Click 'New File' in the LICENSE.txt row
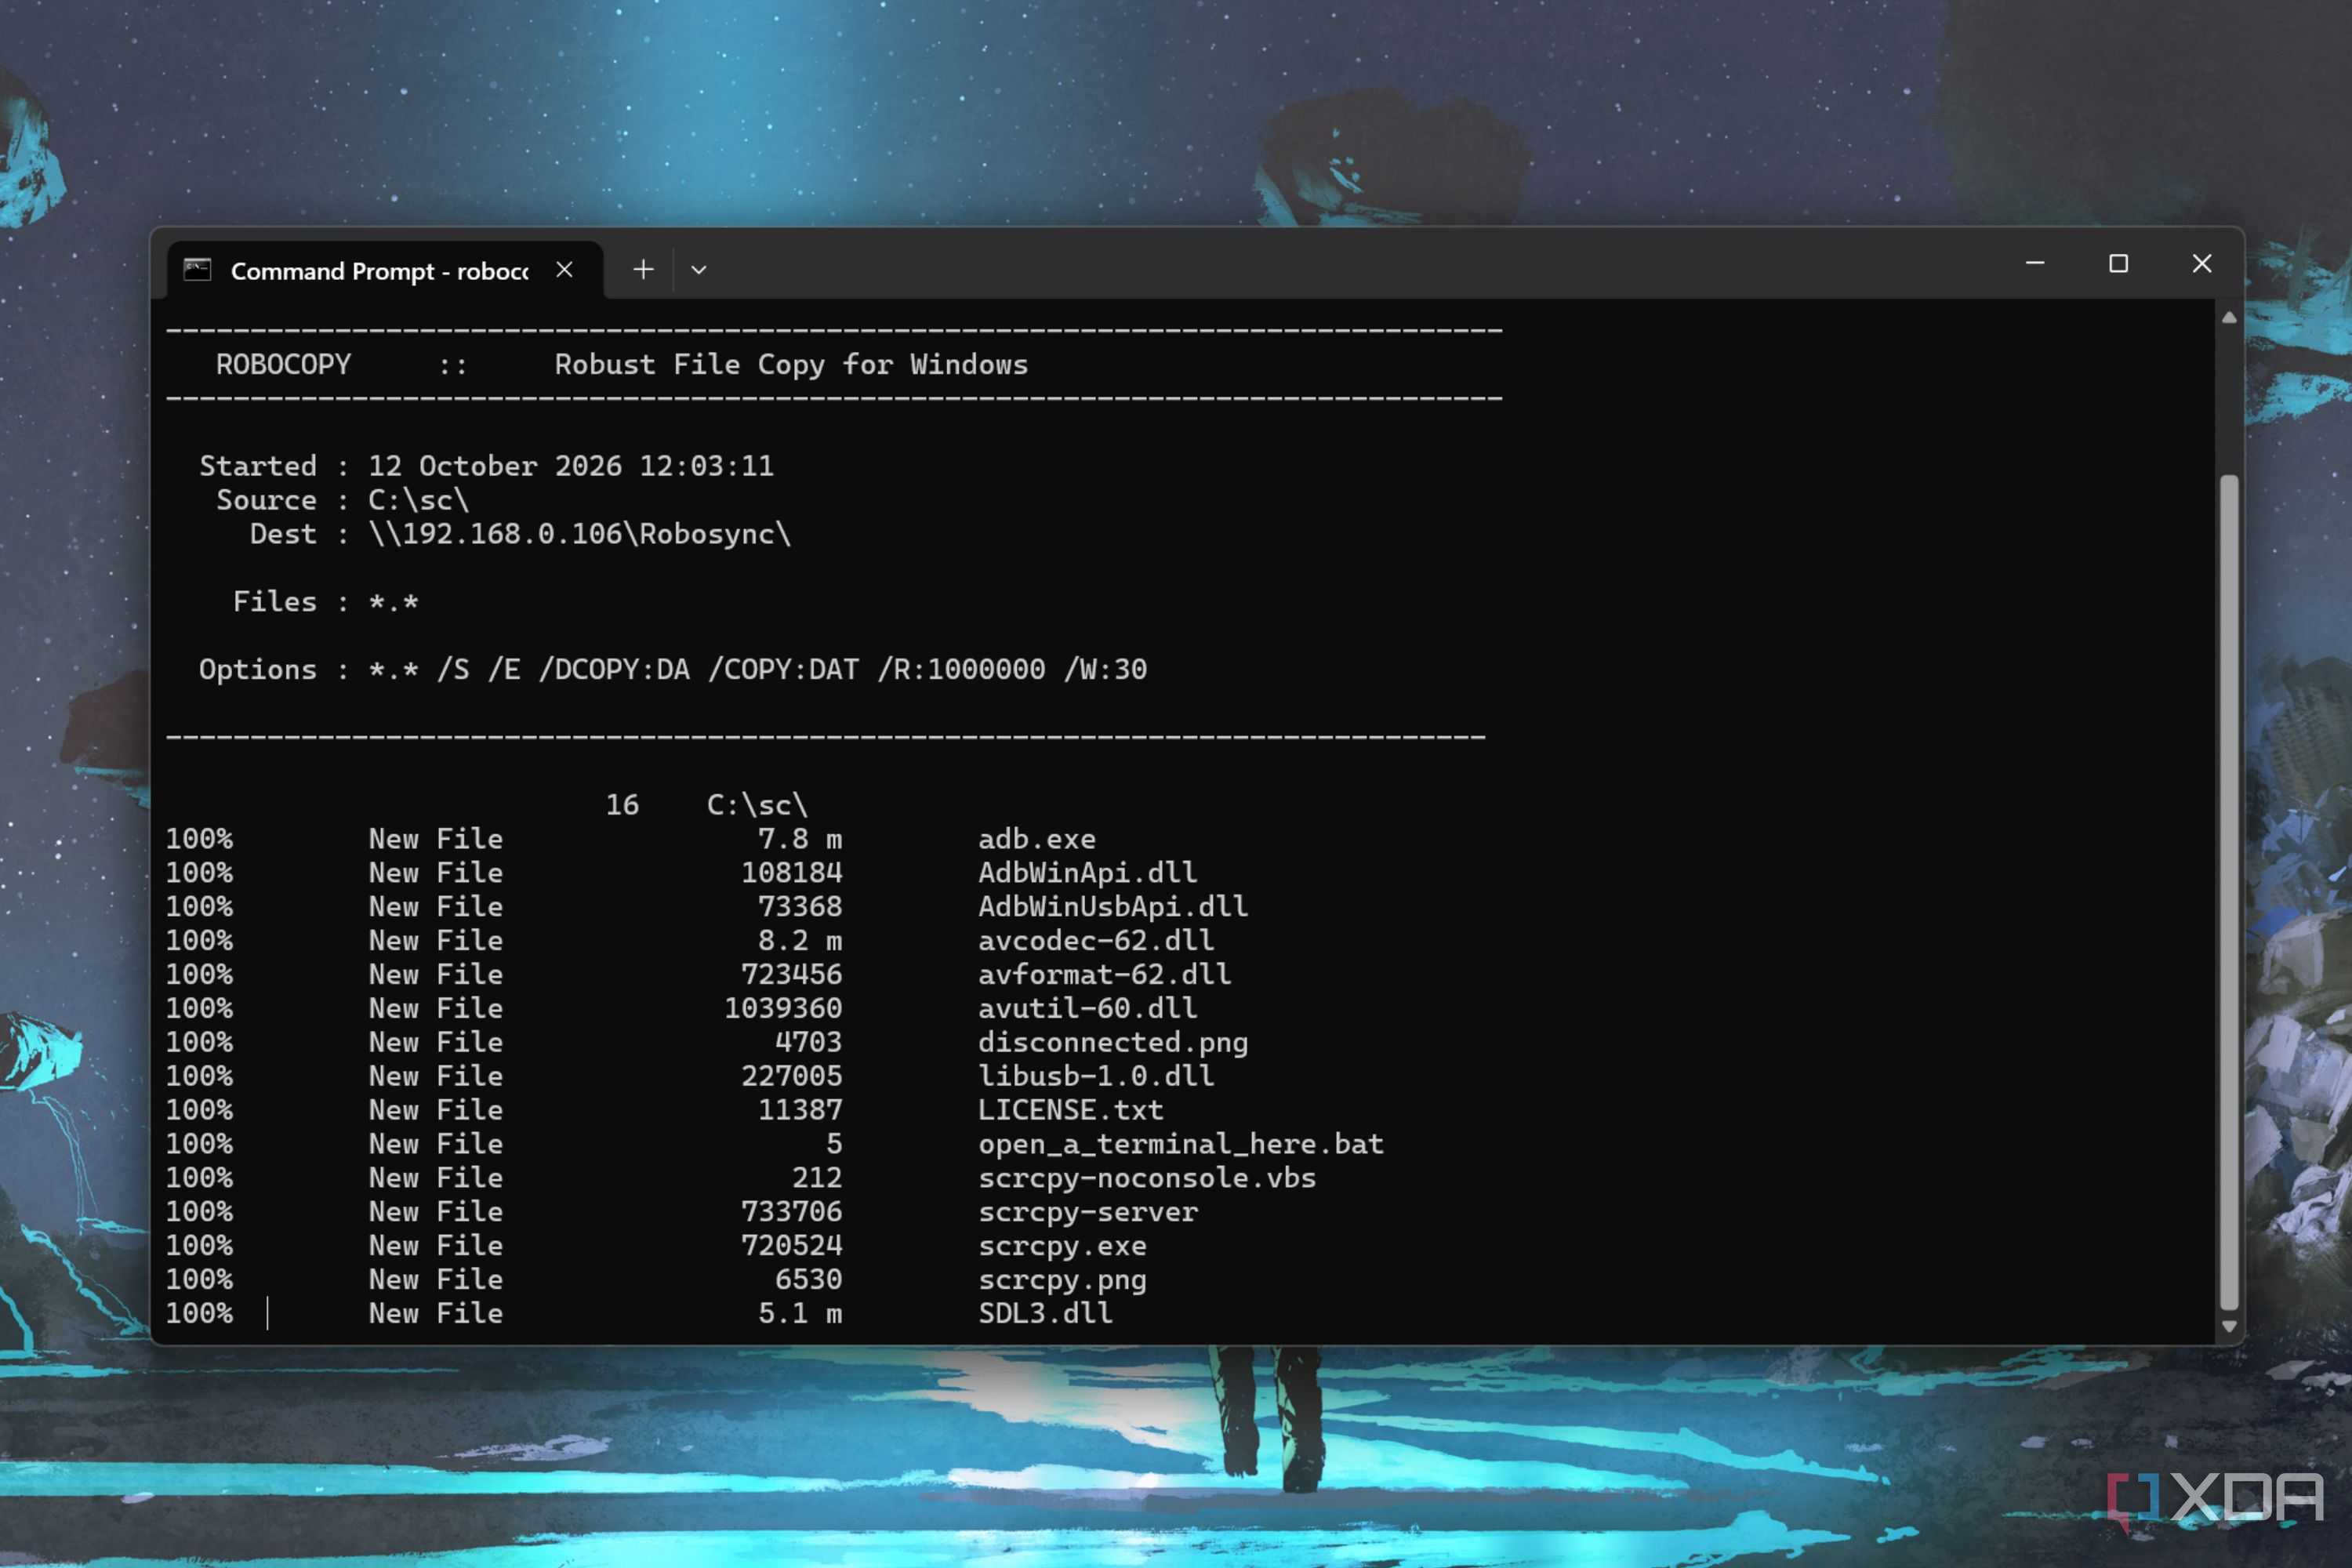 [x=436, y=1110]
